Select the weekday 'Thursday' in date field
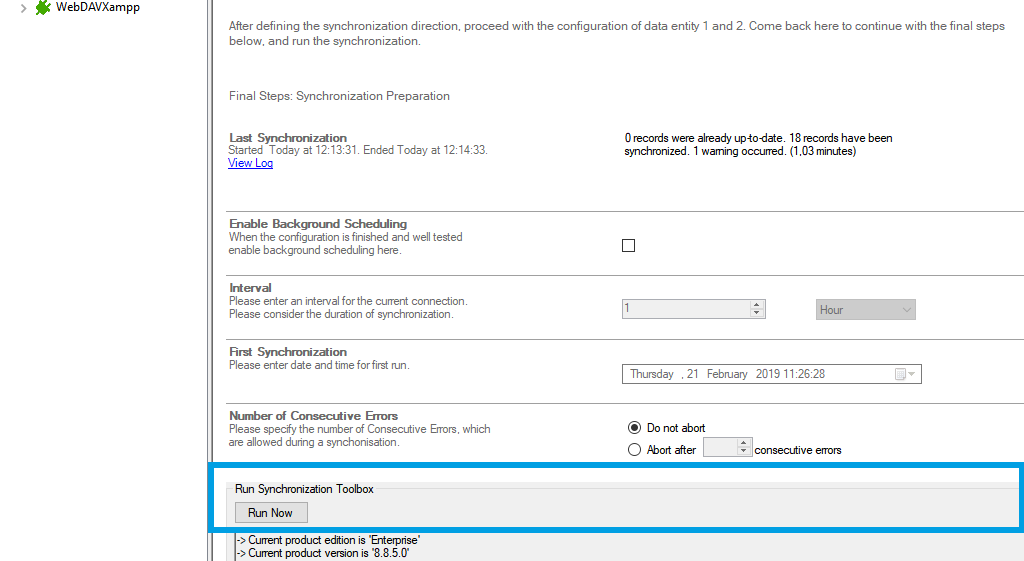1024x561 pixels. pos(652,374)
